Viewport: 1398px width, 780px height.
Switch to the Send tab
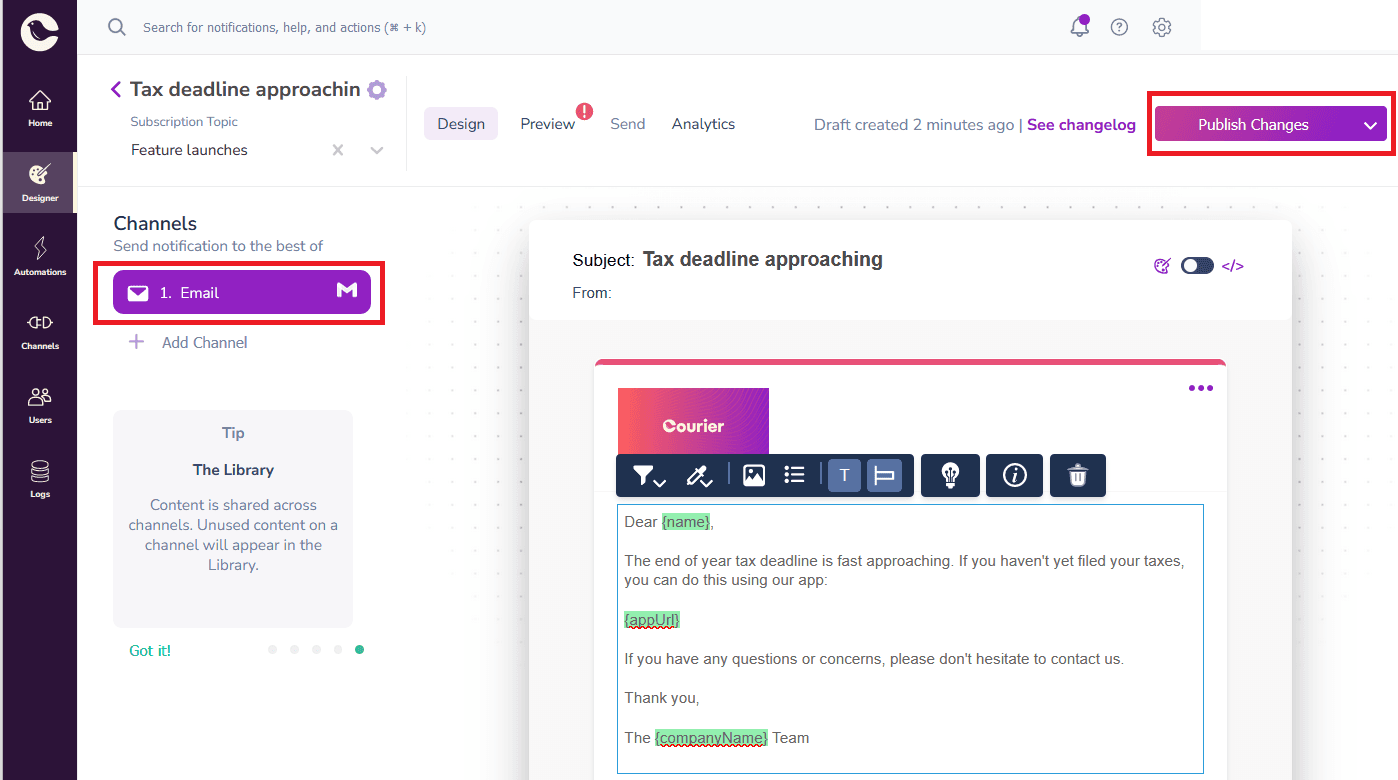628,124
